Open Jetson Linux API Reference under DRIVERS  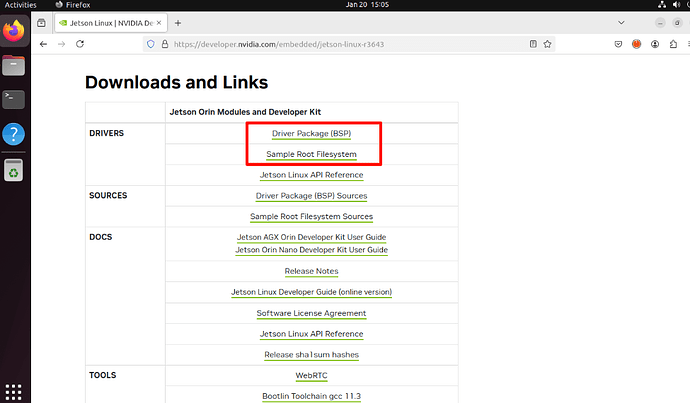[312, 175]
